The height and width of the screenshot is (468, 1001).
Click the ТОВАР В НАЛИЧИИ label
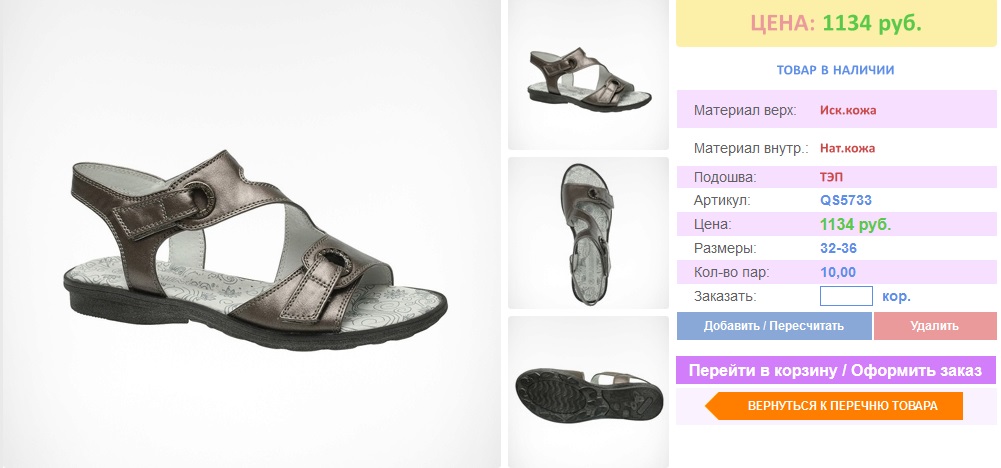point(835,70)
